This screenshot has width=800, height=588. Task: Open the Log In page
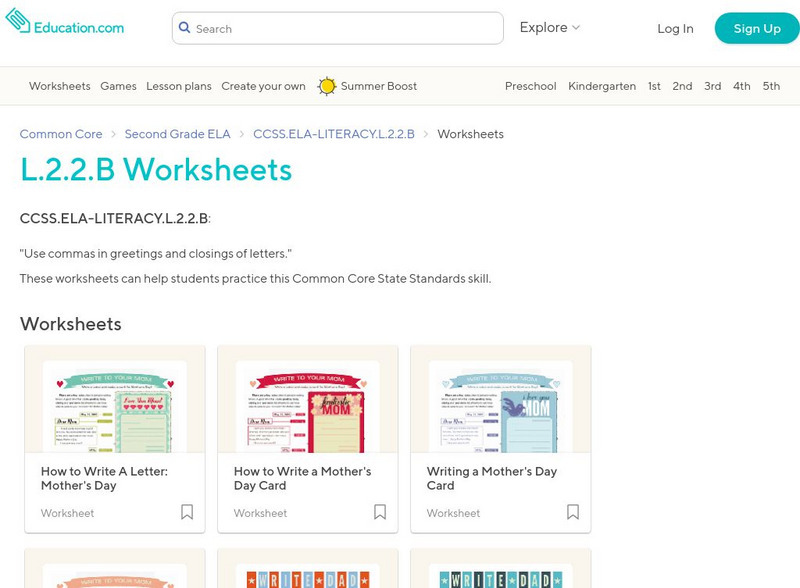tap(675, 29)
